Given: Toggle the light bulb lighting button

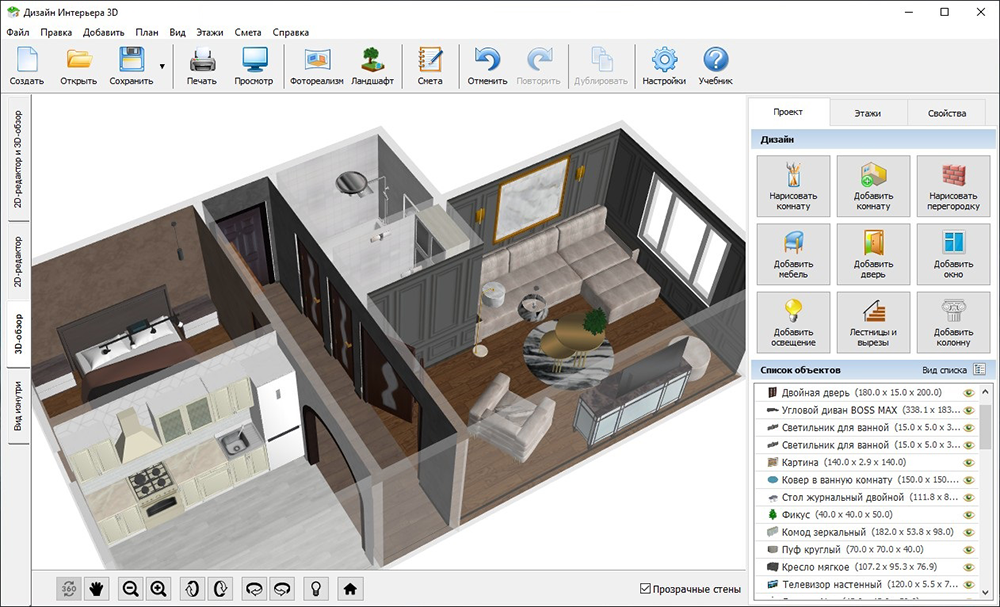Looking at the screenshot, I should pyautogui.click(x=315, y=588).
